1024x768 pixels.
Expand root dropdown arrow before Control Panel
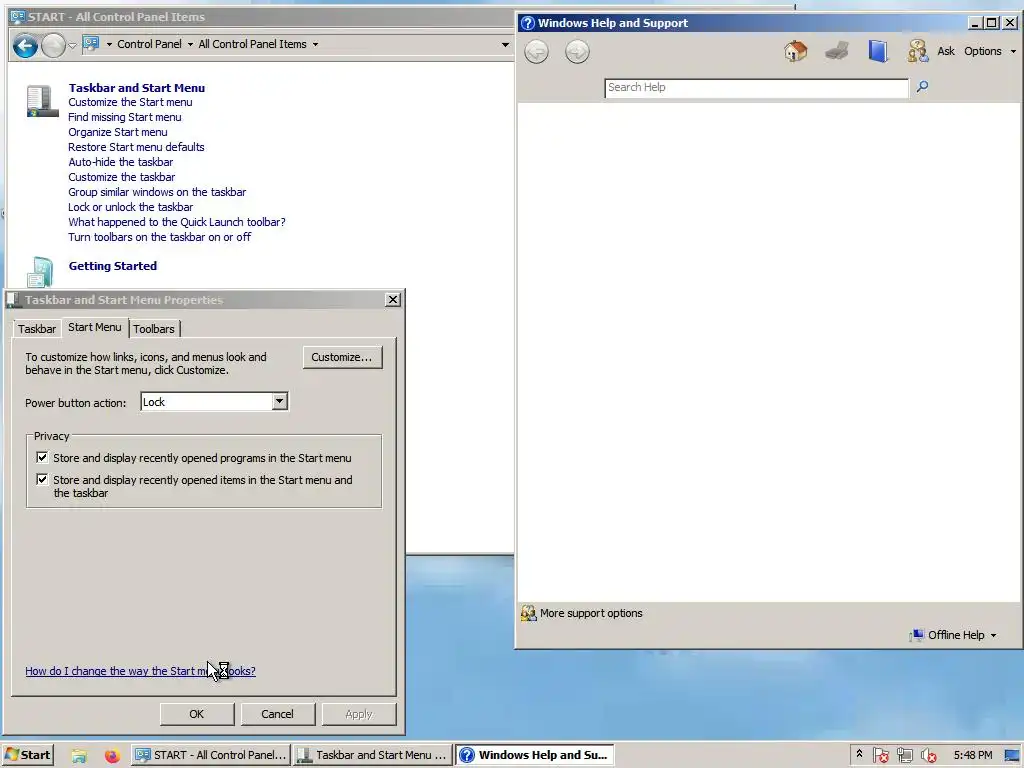[x=109, y=44]
